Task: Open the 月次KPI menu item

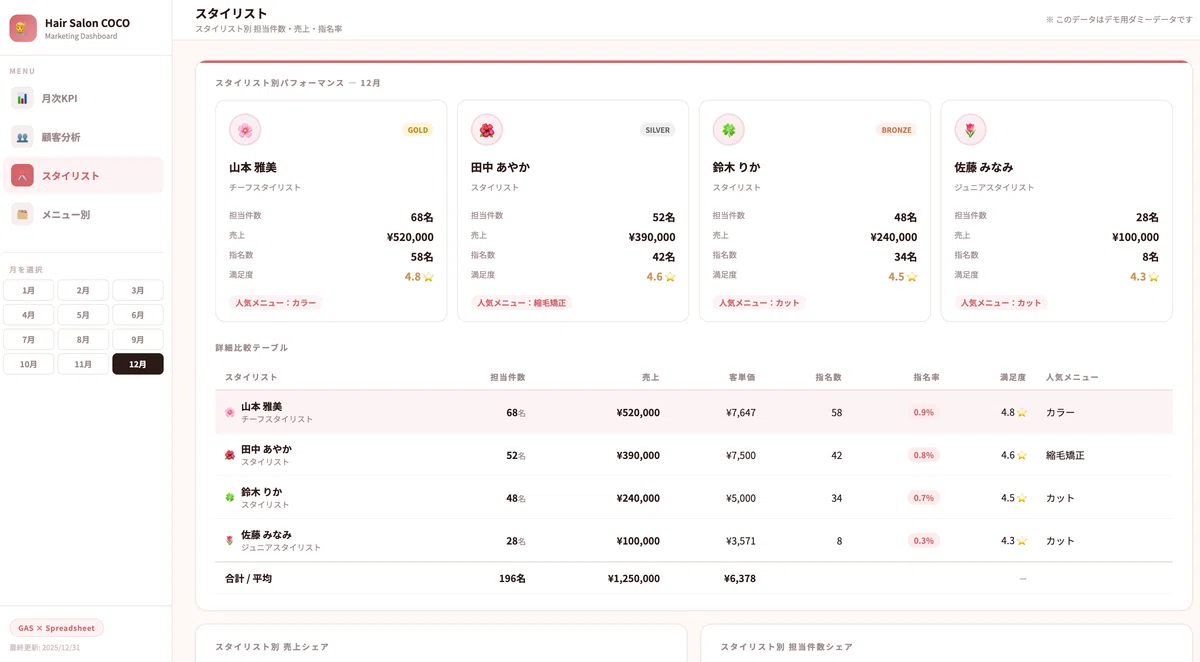Action: [83, 98]
